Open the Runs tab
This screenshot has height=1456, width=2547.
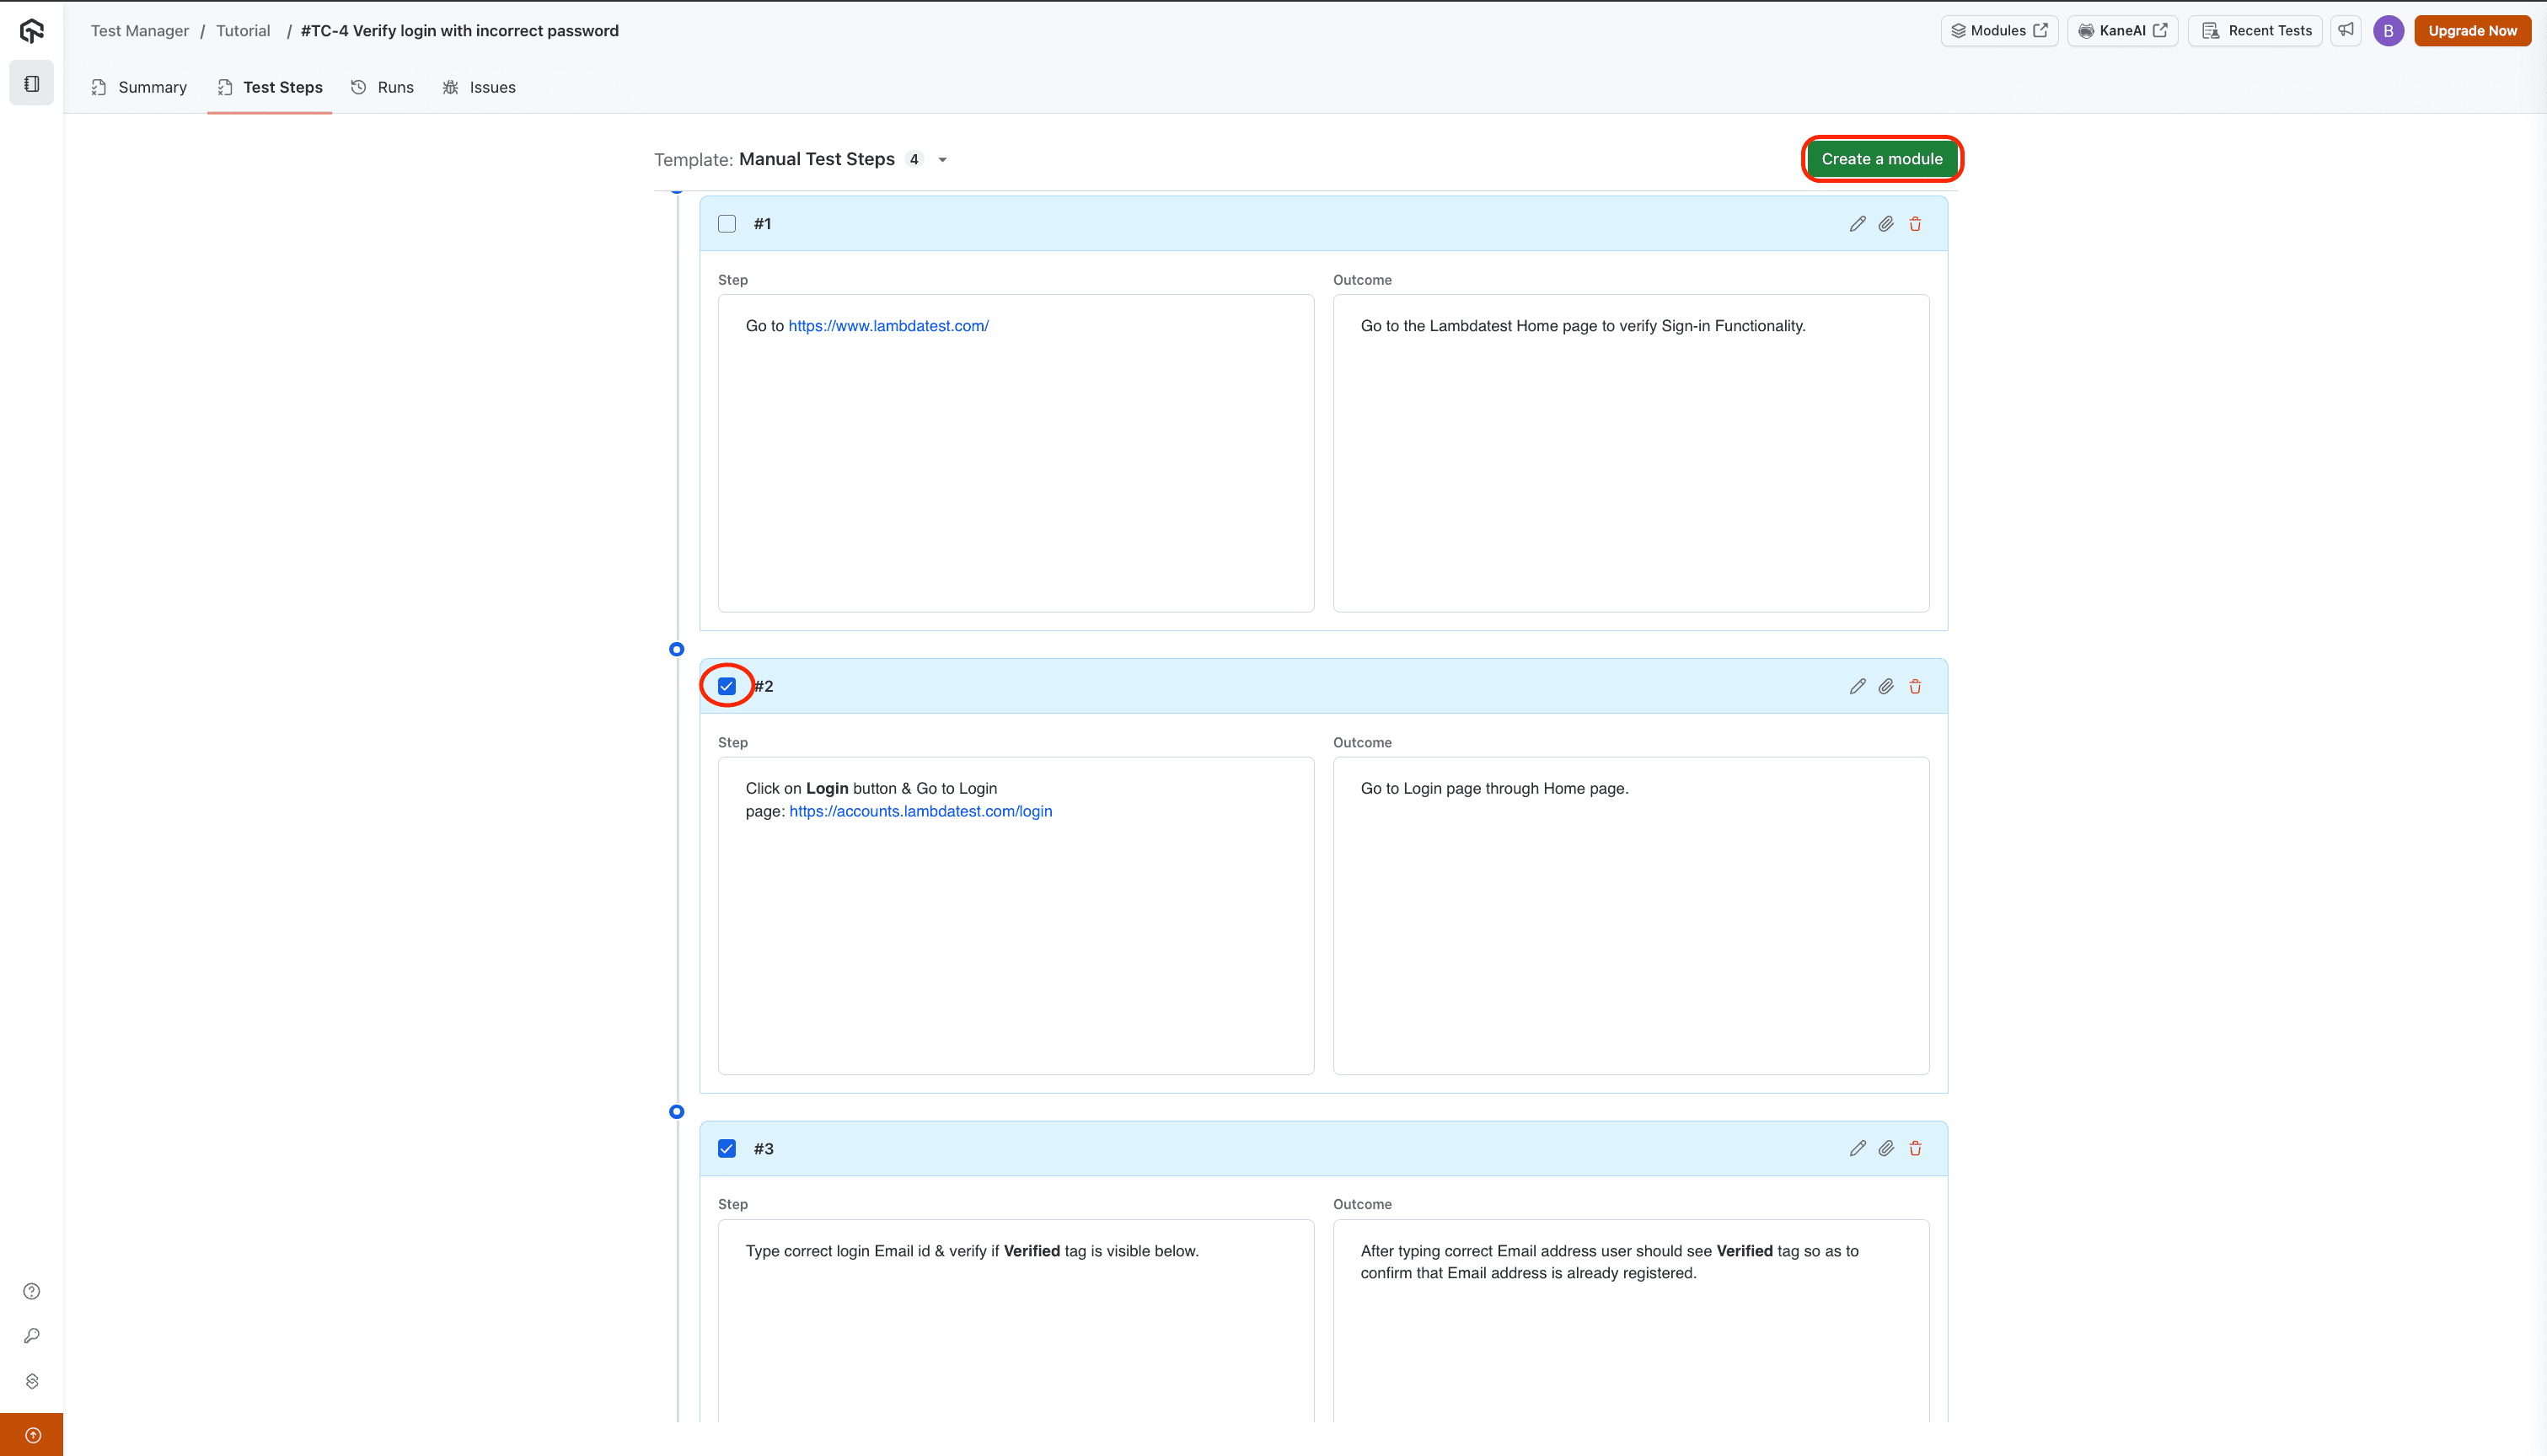(x=383, y=87)
